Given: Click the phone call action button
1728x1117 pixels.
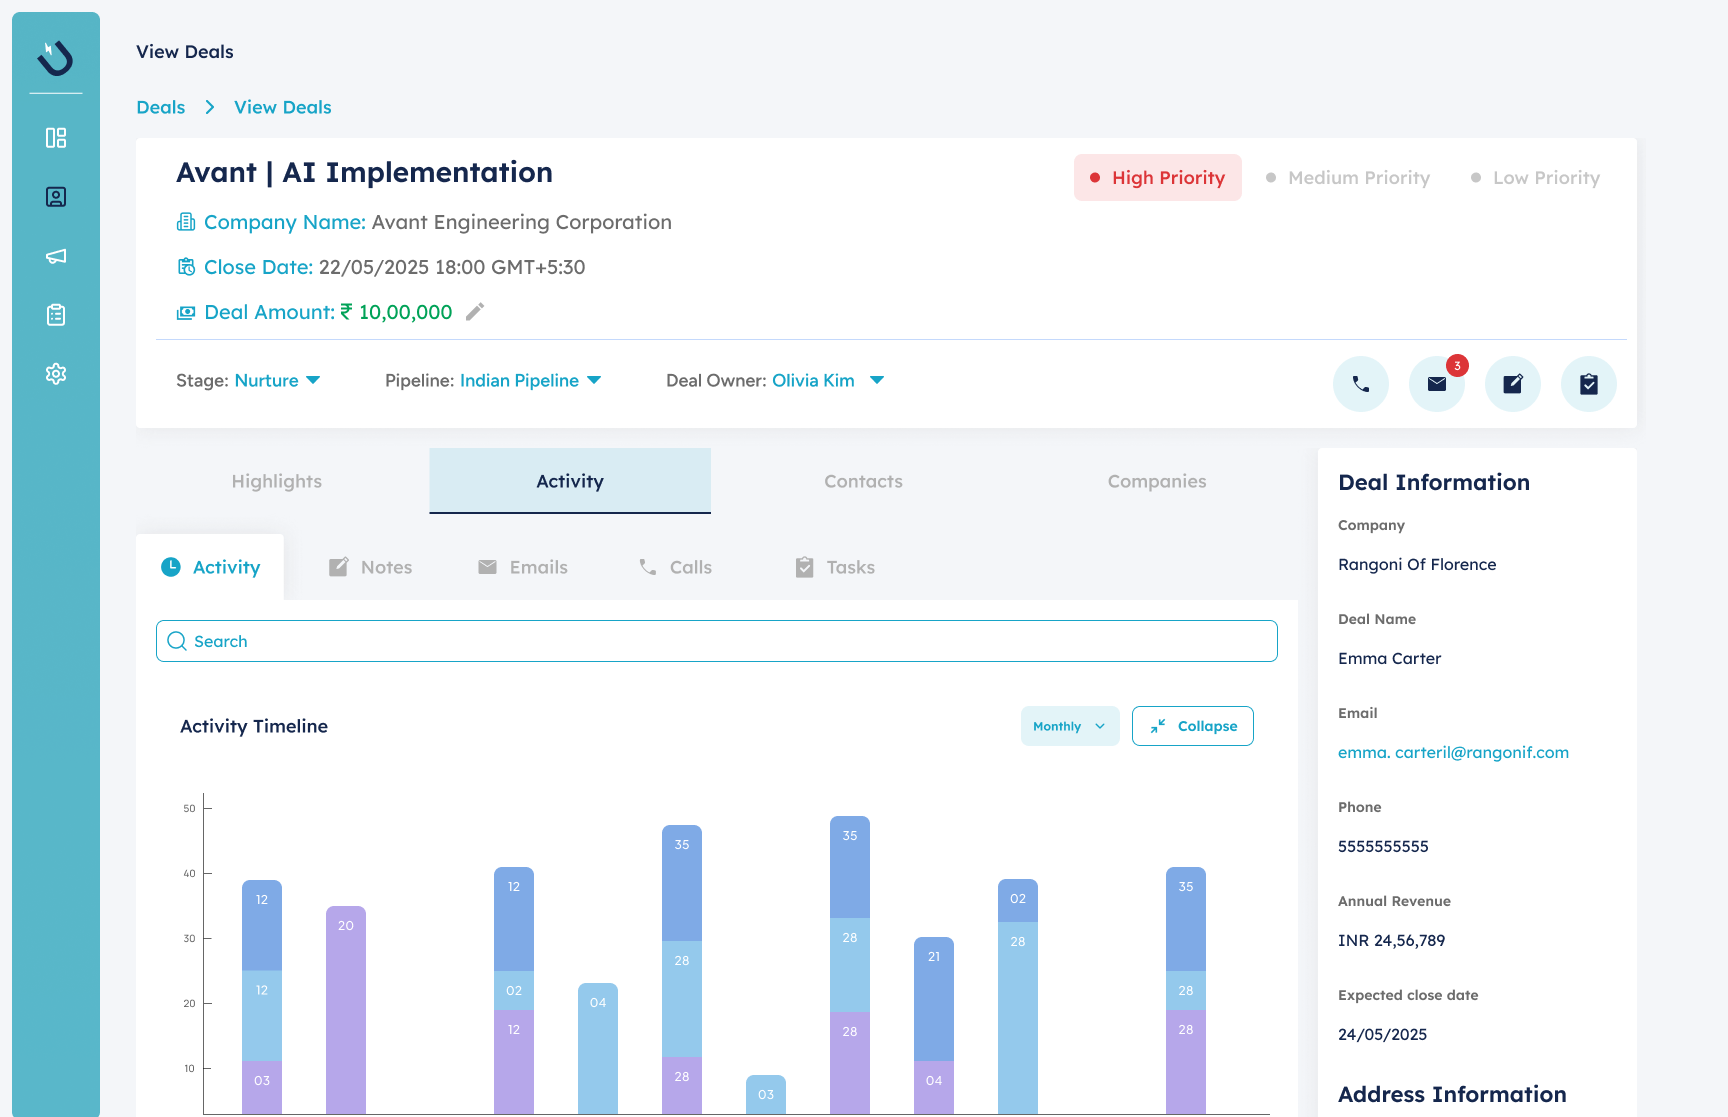Looking at the screenshot, I should coord(1360,384).
